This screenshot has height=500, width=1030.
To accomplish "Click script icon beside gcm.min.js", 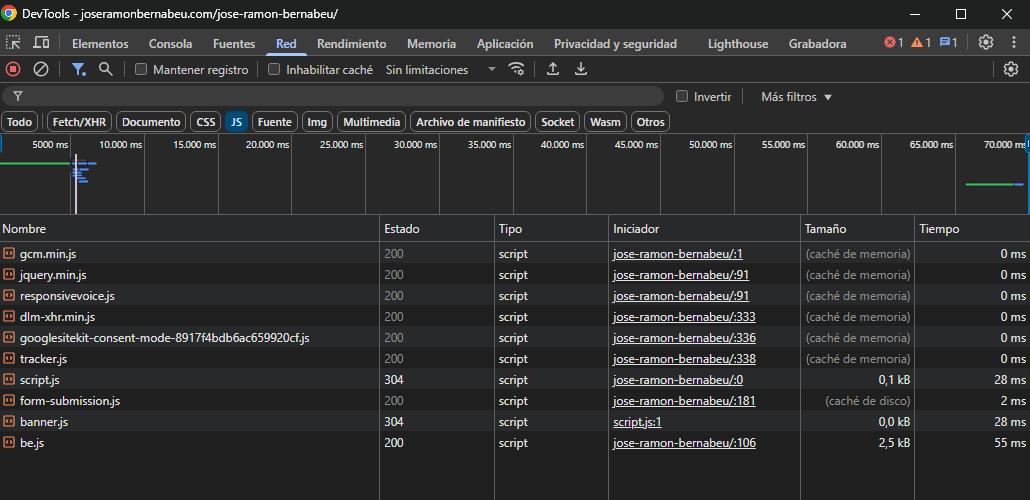I will [9, 254].
